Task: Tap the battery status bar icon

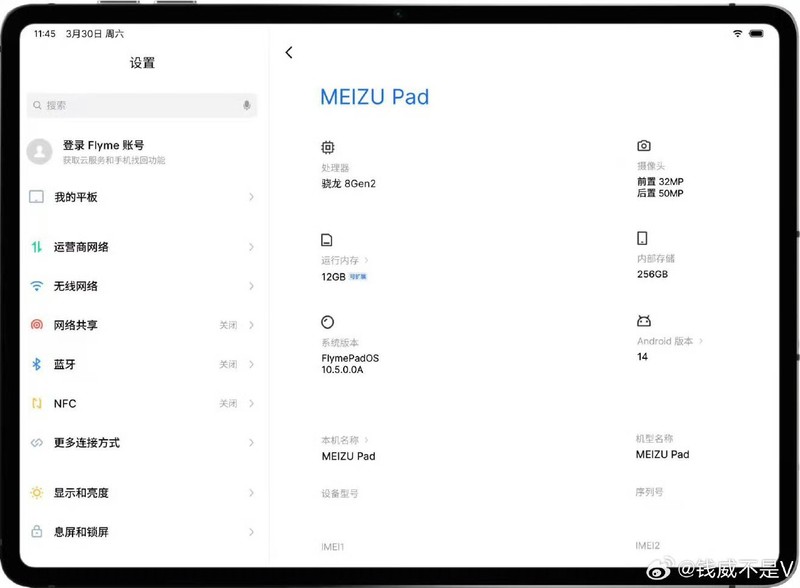Action: 756,34
